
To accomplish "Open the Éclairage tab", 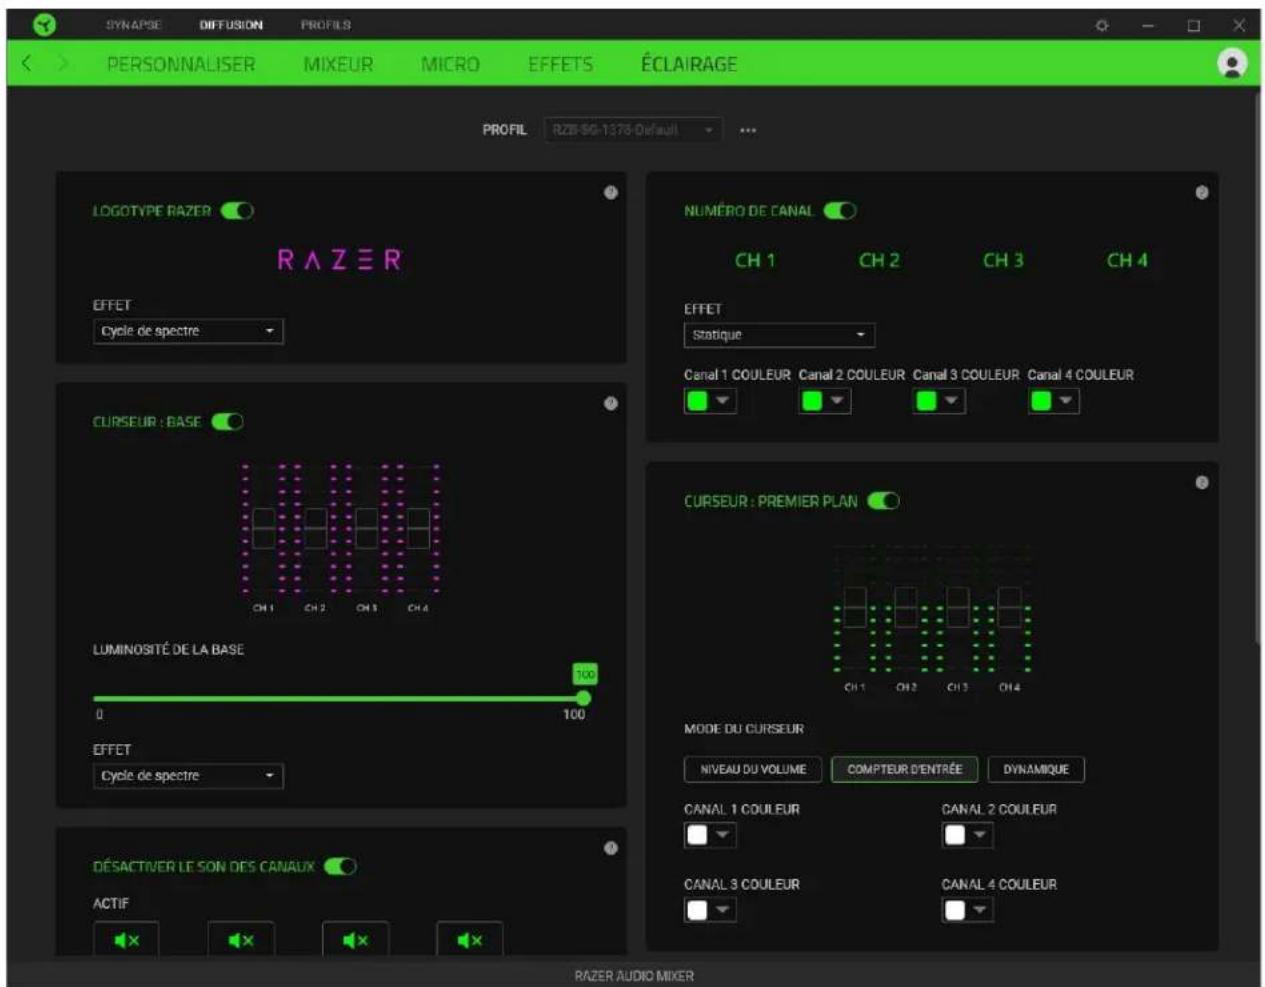I will [689, 65].
